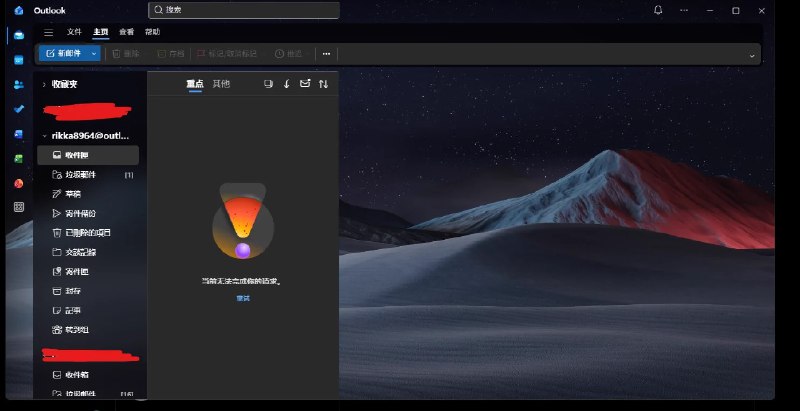Toggle the hamburger navigation pane button
The image size is (800, 411).
tap(48, 33)
